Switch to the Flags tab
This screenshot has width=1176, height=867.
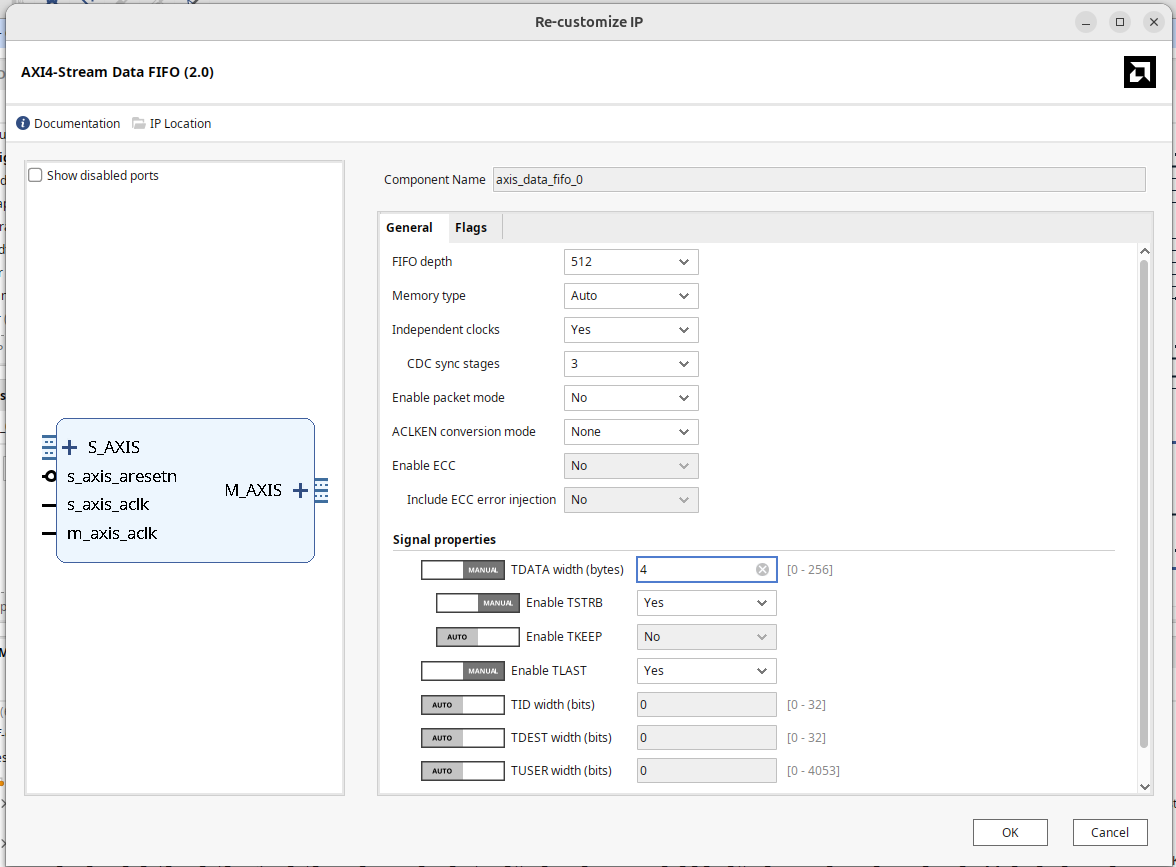click(x=471, y=228)
